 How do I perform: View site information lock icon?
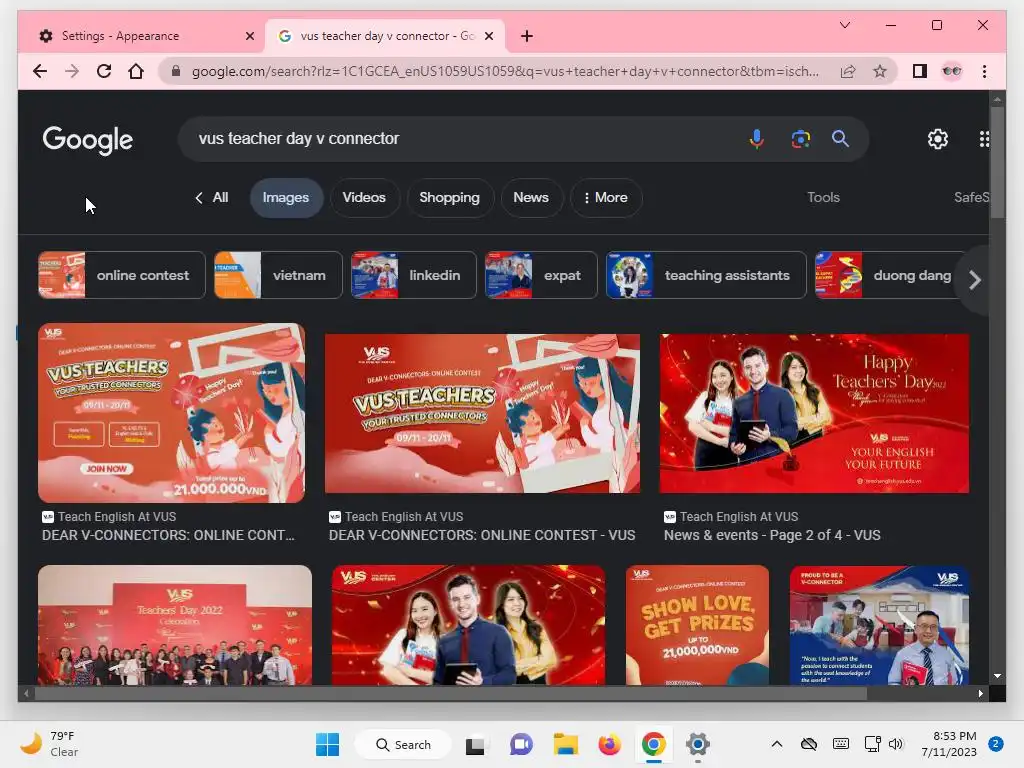176,71
